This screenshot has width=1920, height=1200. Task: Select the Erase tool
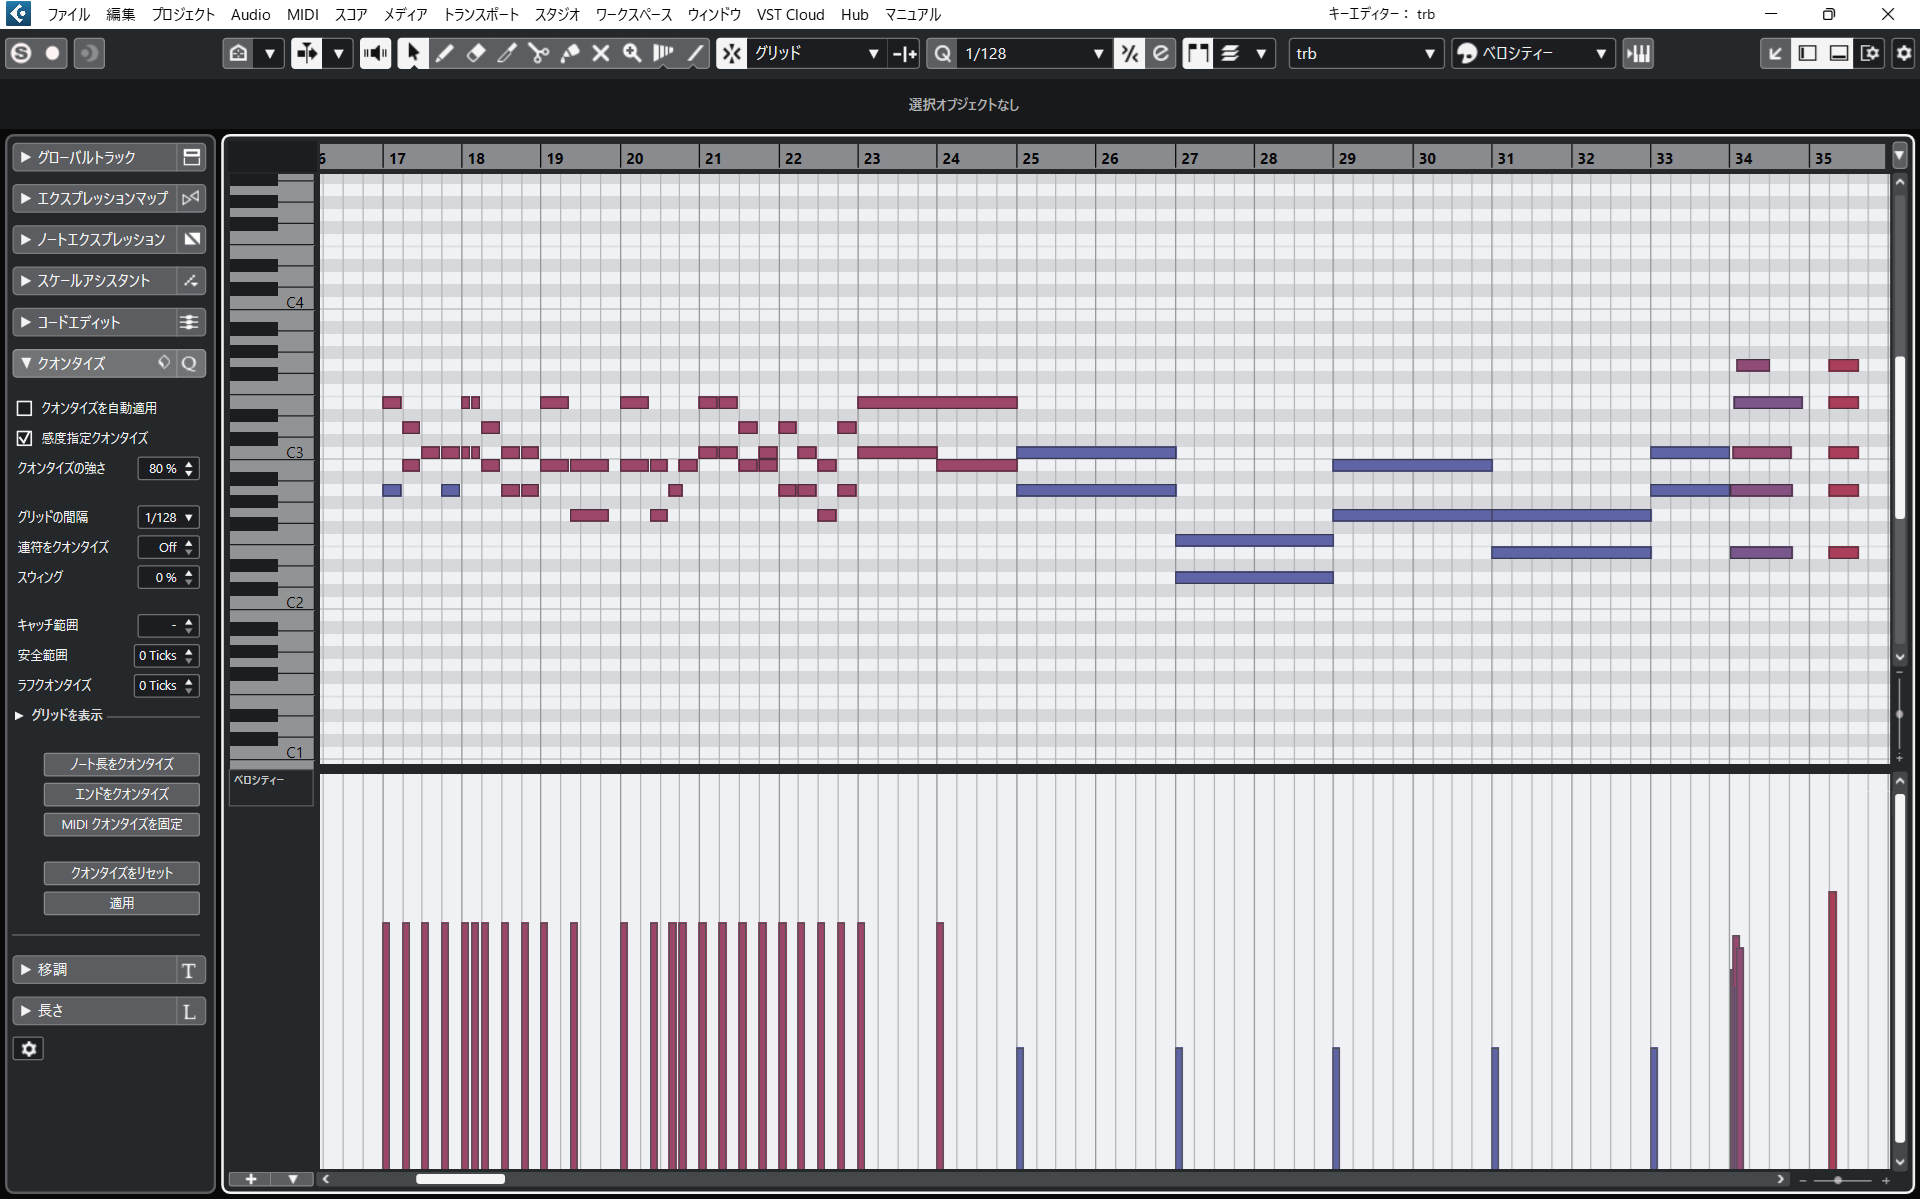point(476,53)
